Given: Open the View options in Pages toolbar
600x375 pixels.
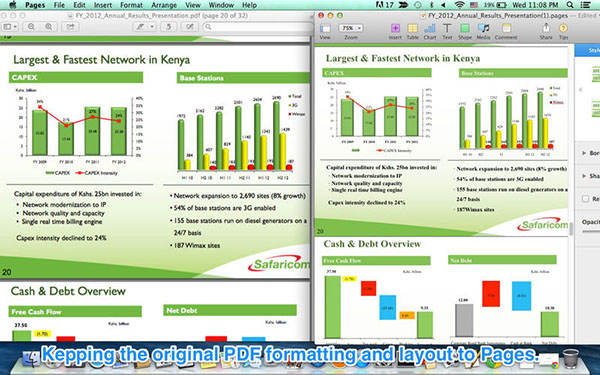Looking at the screenshot, I should pos(325,28).
